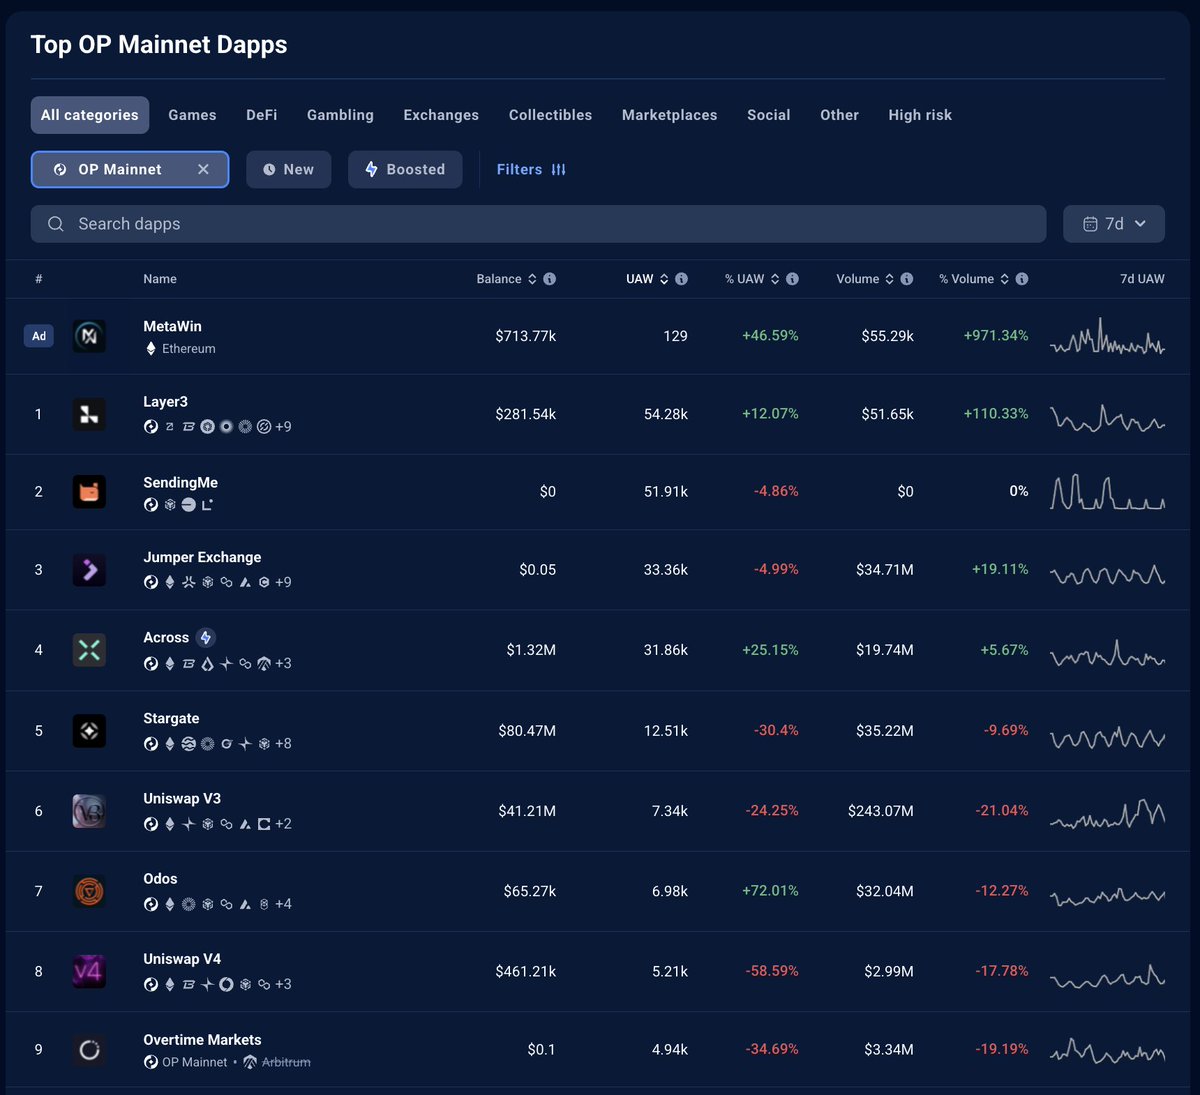The height and width of the screenshot is (1095, 1200).
Task: Click the % UAW column info icon
Action: (x=792, y=279)
